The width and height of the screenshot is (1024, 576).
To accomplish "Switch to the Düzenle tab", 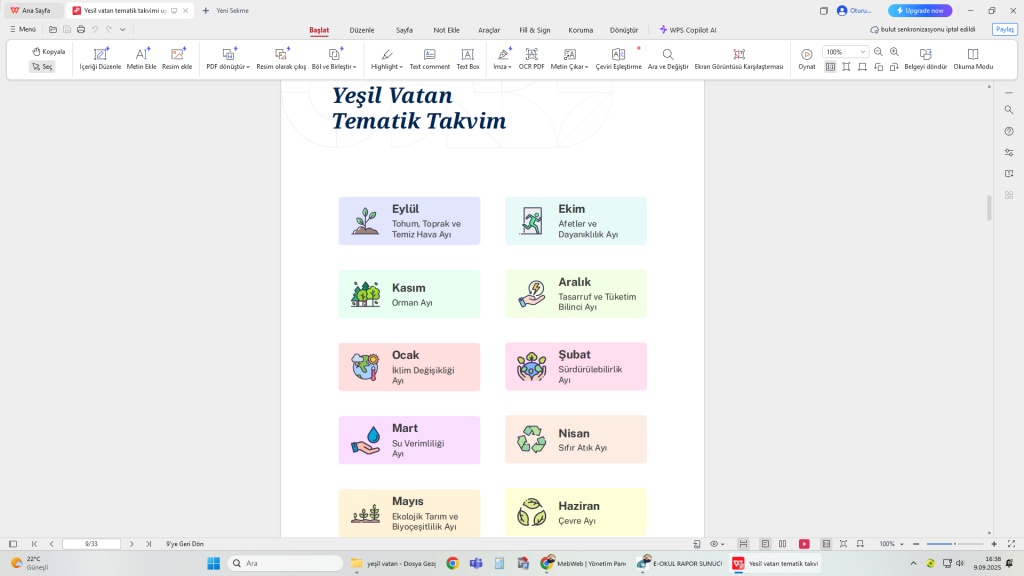I will pyautogui.click(x=362, y=30).
